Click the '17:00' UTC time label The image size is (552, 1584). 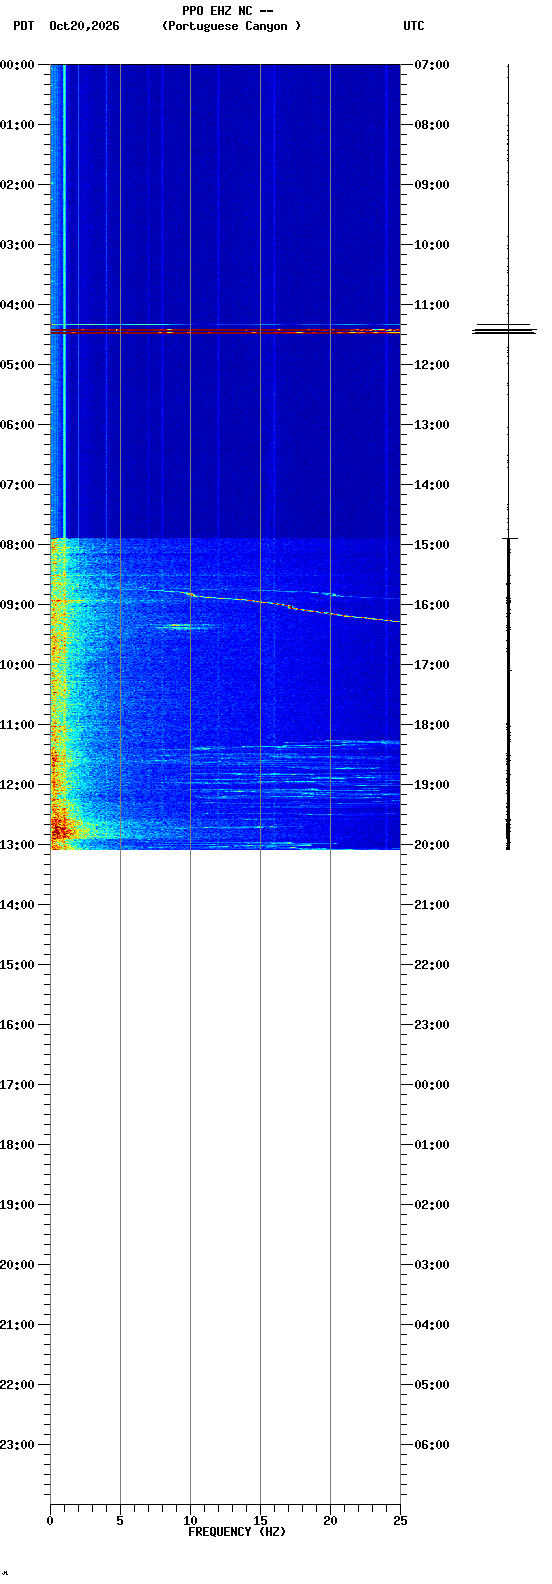point(432,665)
